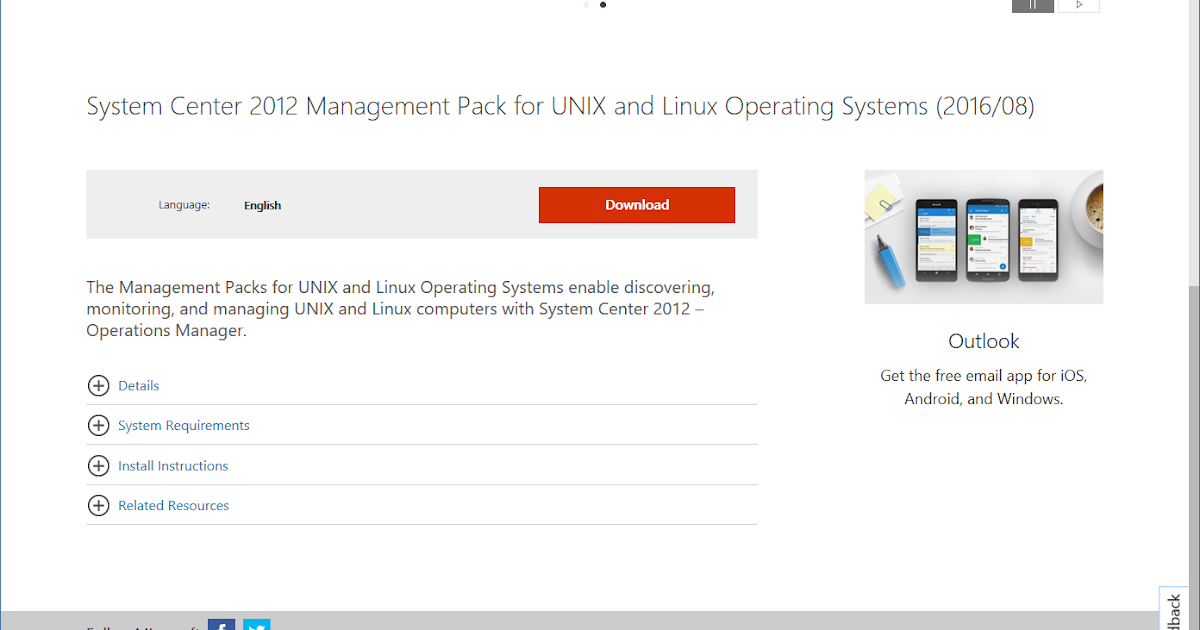Expand the Related Resources section

click(173, 505)
